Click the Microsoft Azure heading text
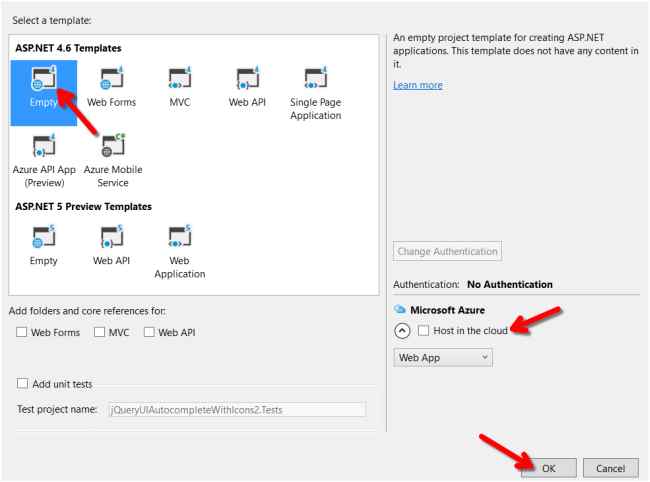This screenshot has height=482, width=650. click(448, 310)
